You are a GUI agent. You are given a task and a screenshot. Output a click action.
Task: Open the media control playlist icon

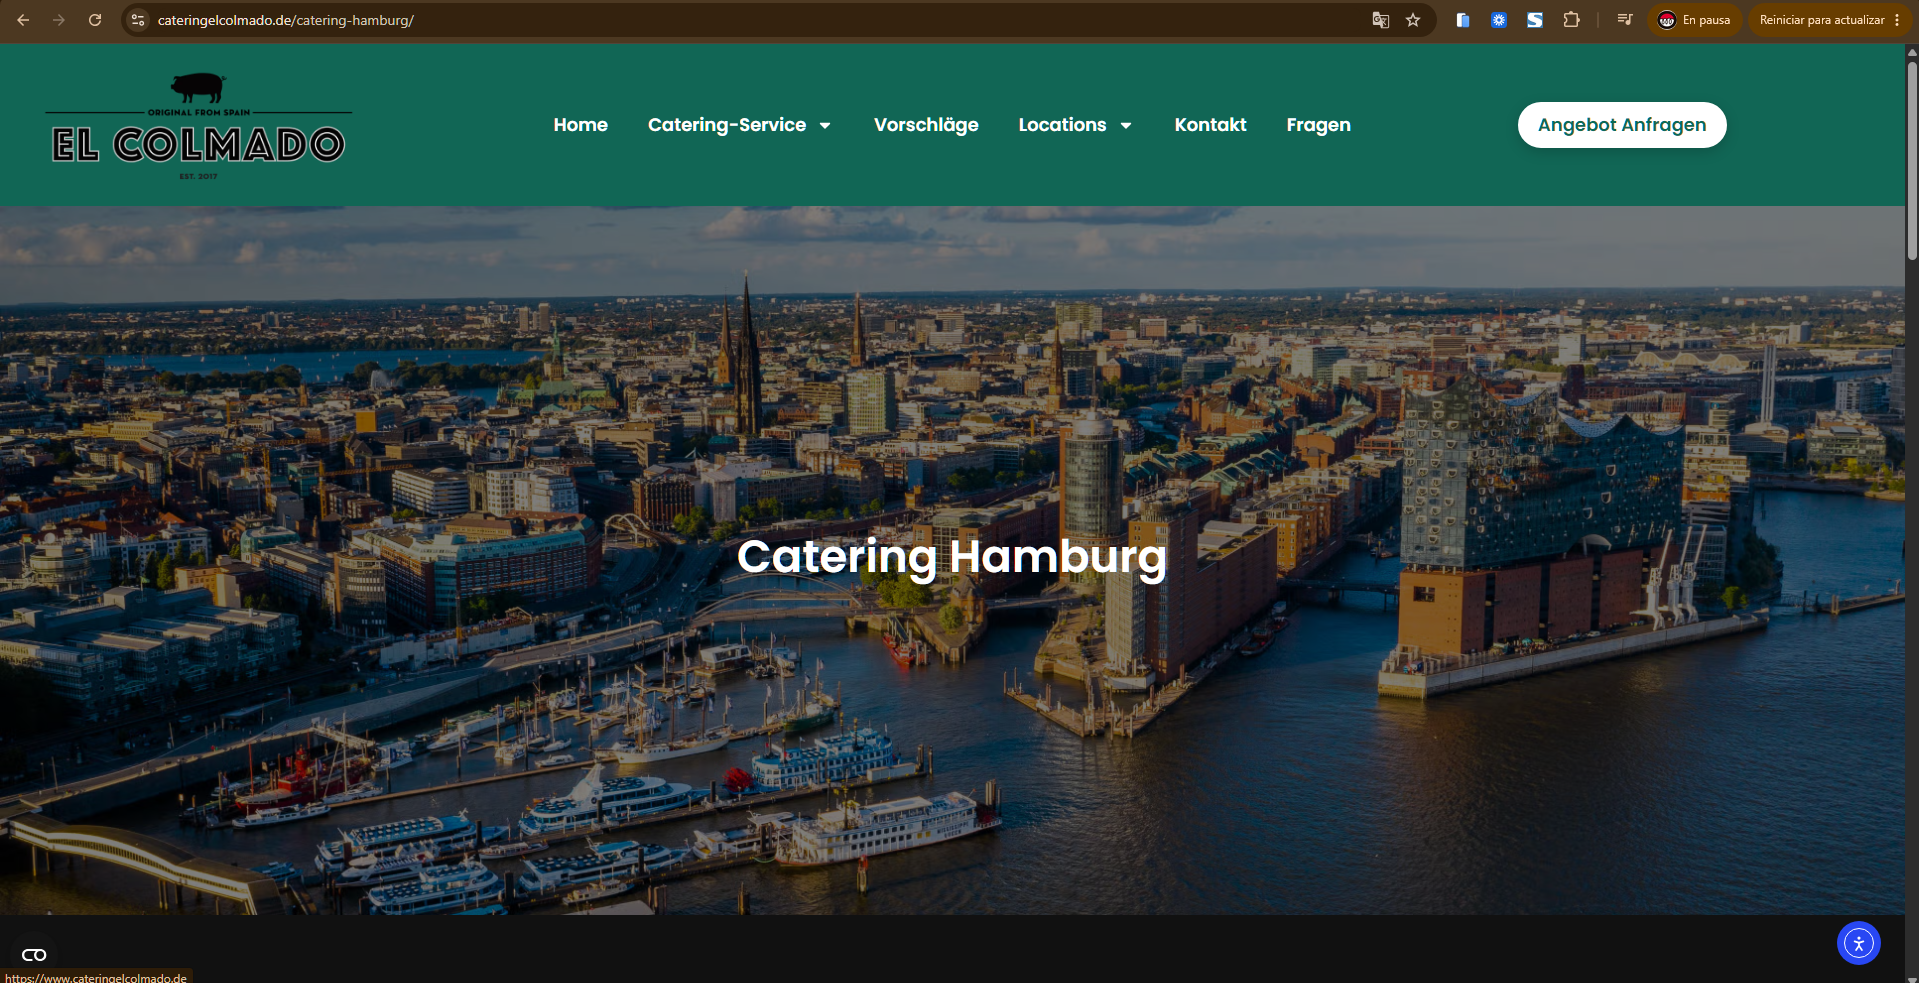tap(1625, 20)
